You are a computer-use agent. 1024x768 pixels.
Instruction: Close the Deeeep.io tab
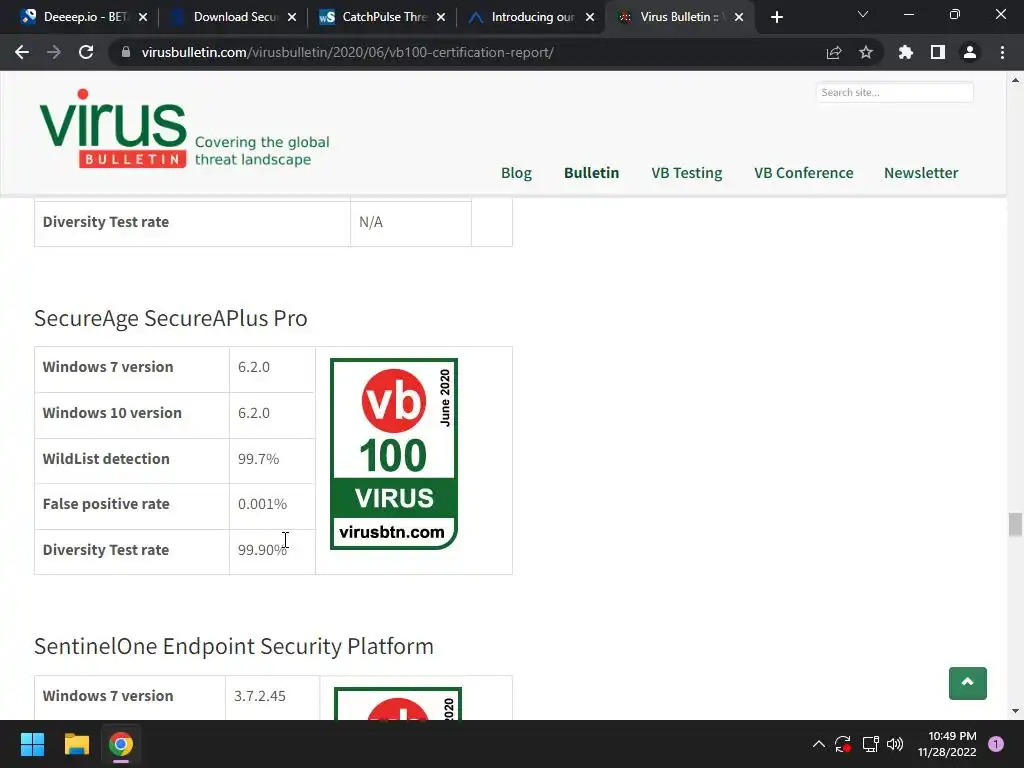pos(143,17)
